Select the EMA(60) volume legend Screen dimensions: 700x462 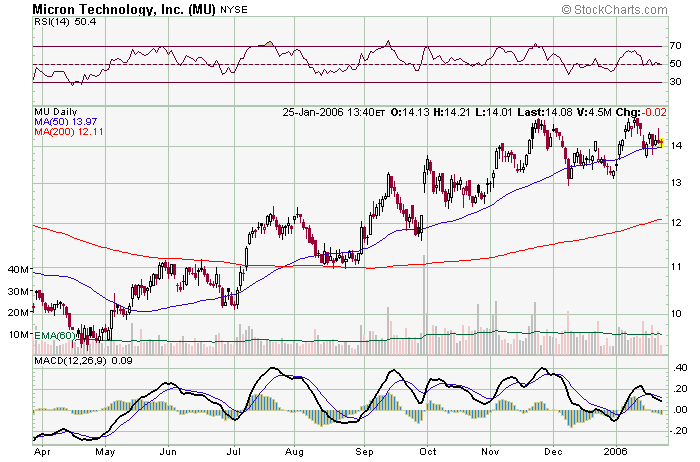54,335
